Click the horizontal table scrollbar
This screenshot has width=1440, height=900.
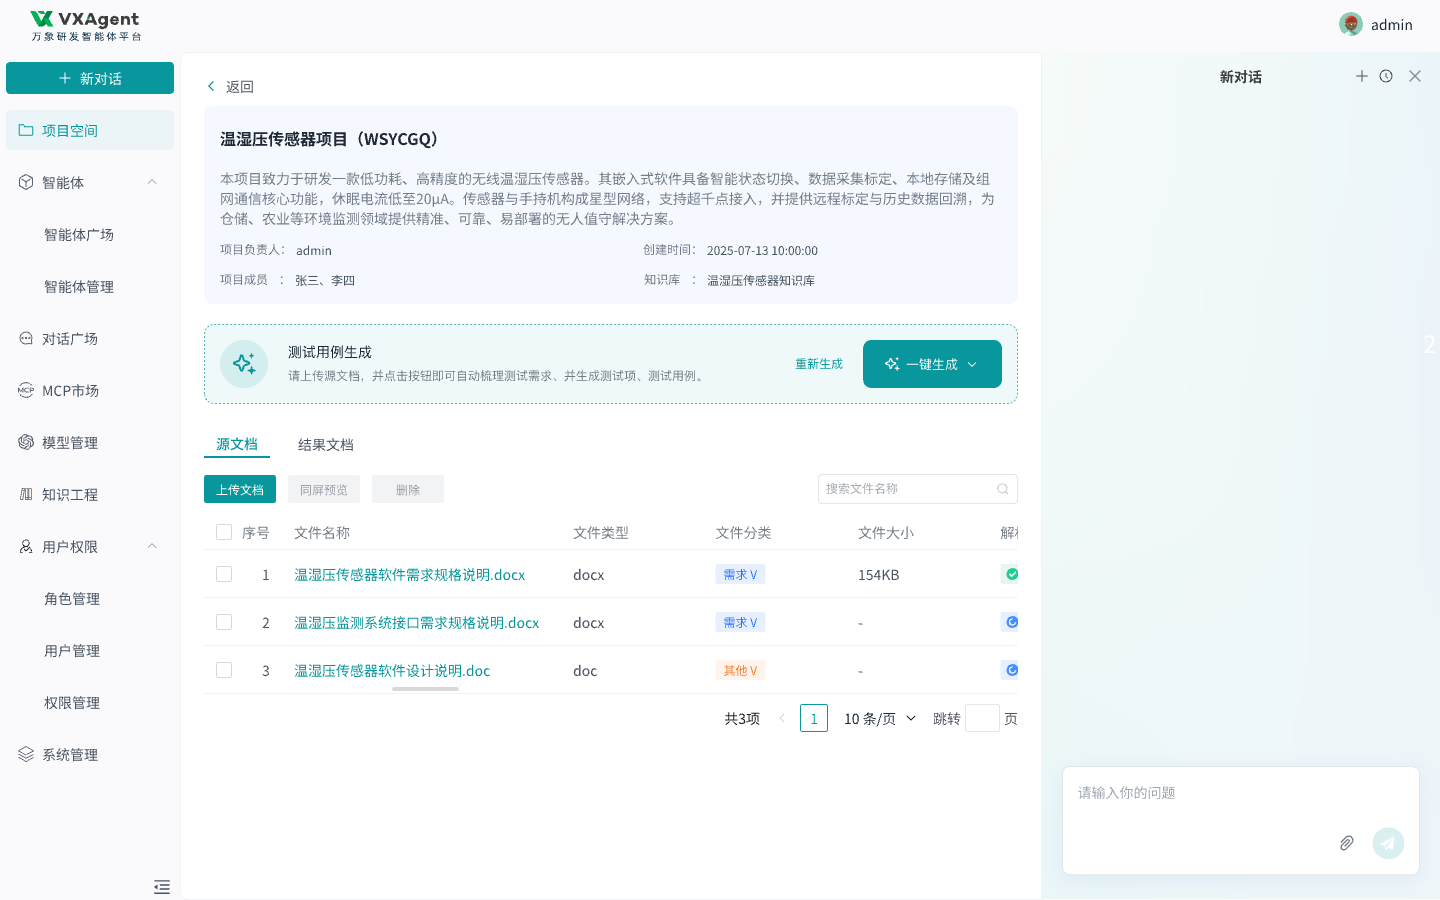pyautogui.click(x=426, y=689)
